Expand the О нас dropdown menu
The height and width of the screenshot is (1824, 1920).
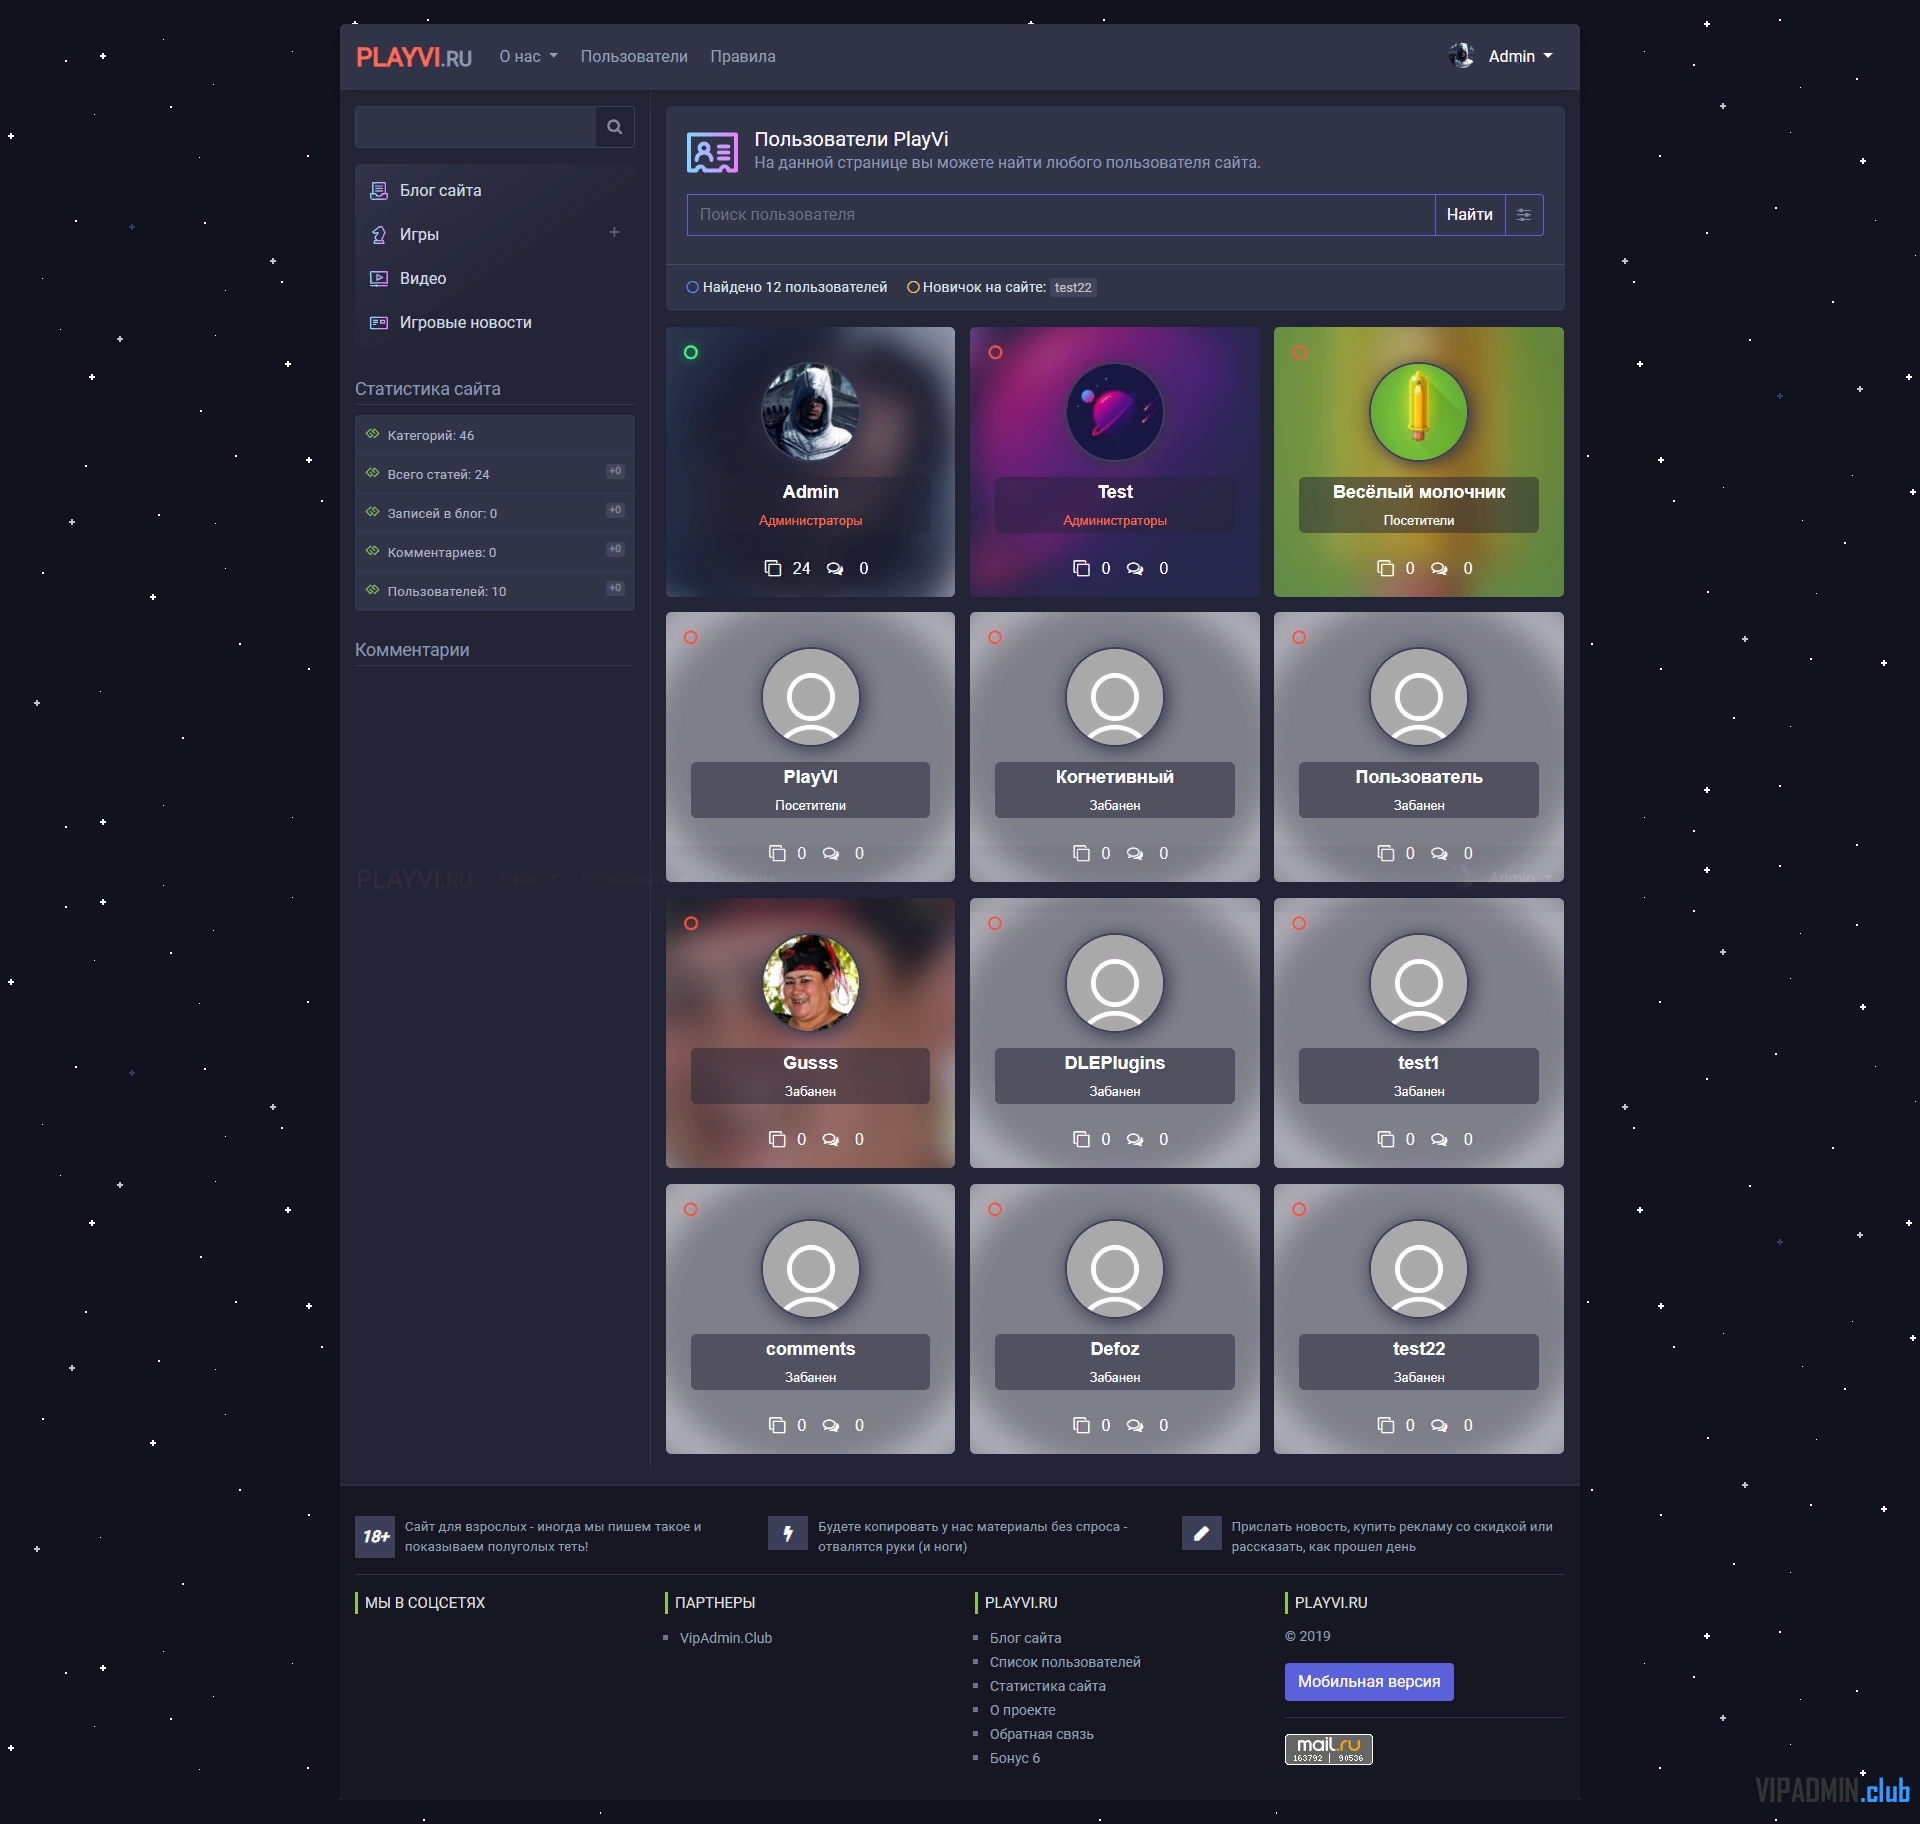pyautogui.click(x=528, y=57)
